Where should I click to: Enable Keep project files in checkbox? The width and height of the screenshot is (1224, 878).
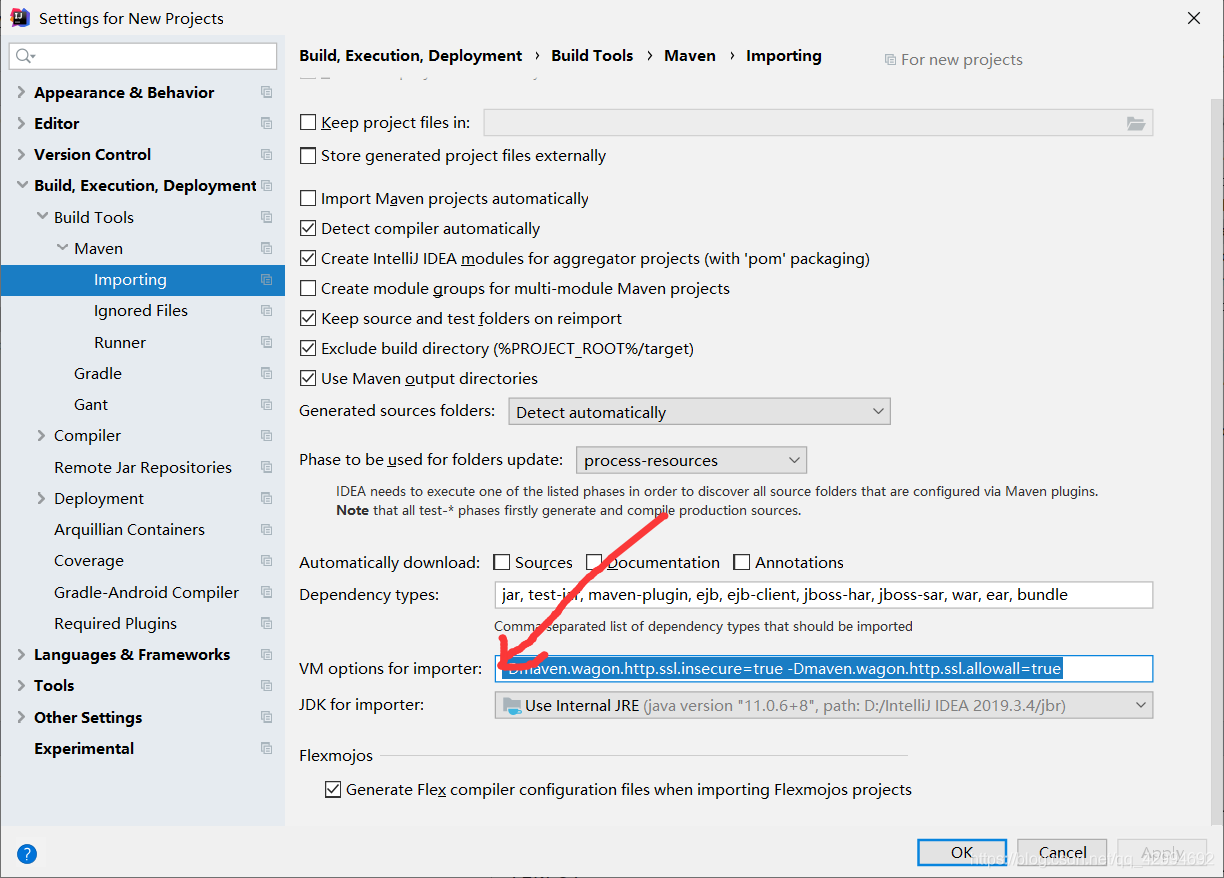point(308,122)
